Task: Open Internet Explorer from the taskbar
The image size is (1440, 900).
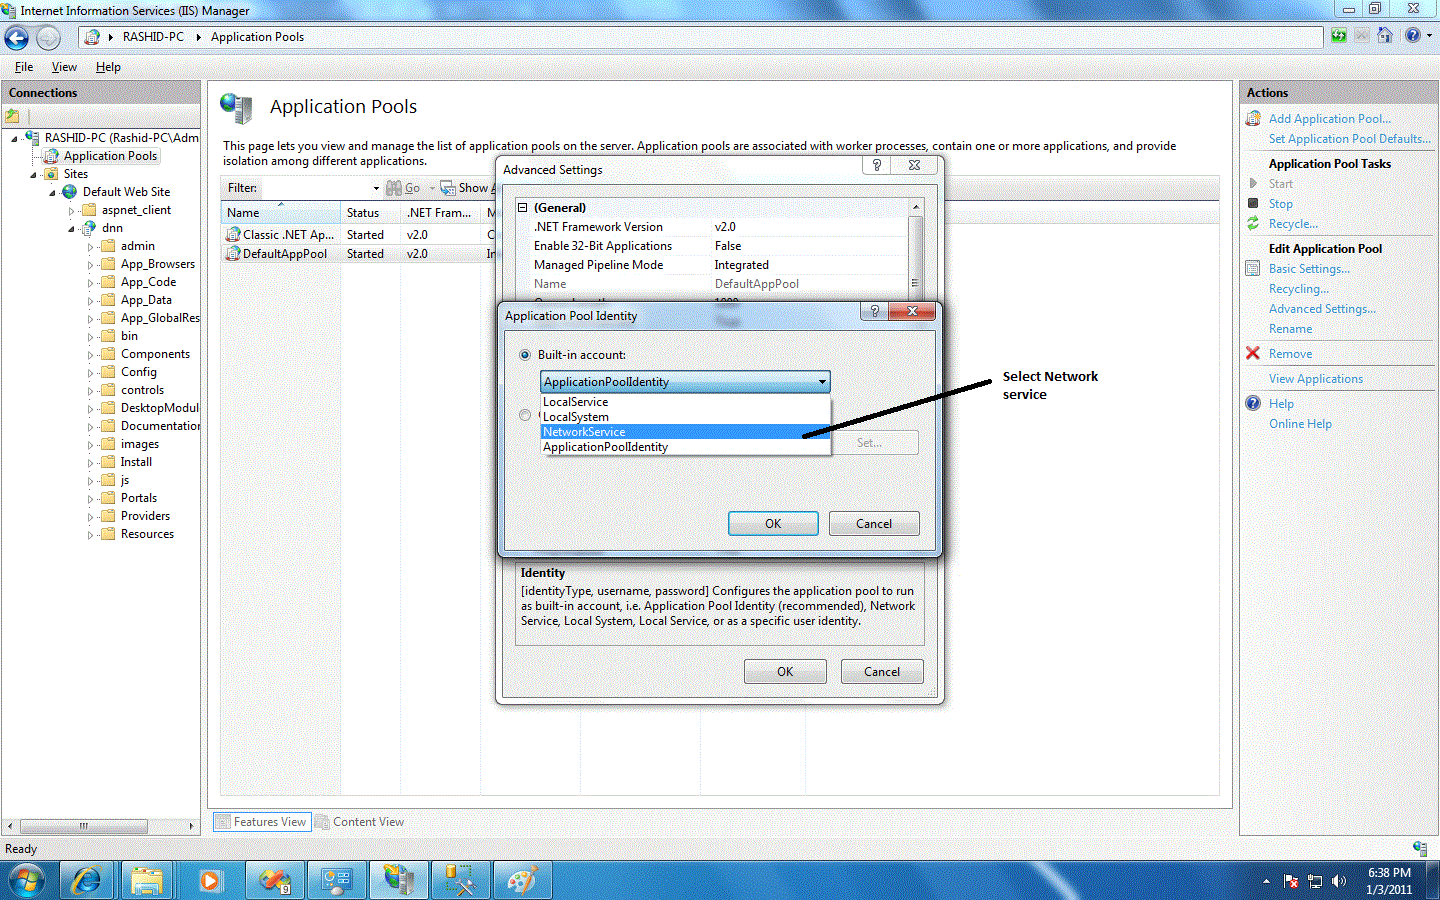Action: pos(85,879)
